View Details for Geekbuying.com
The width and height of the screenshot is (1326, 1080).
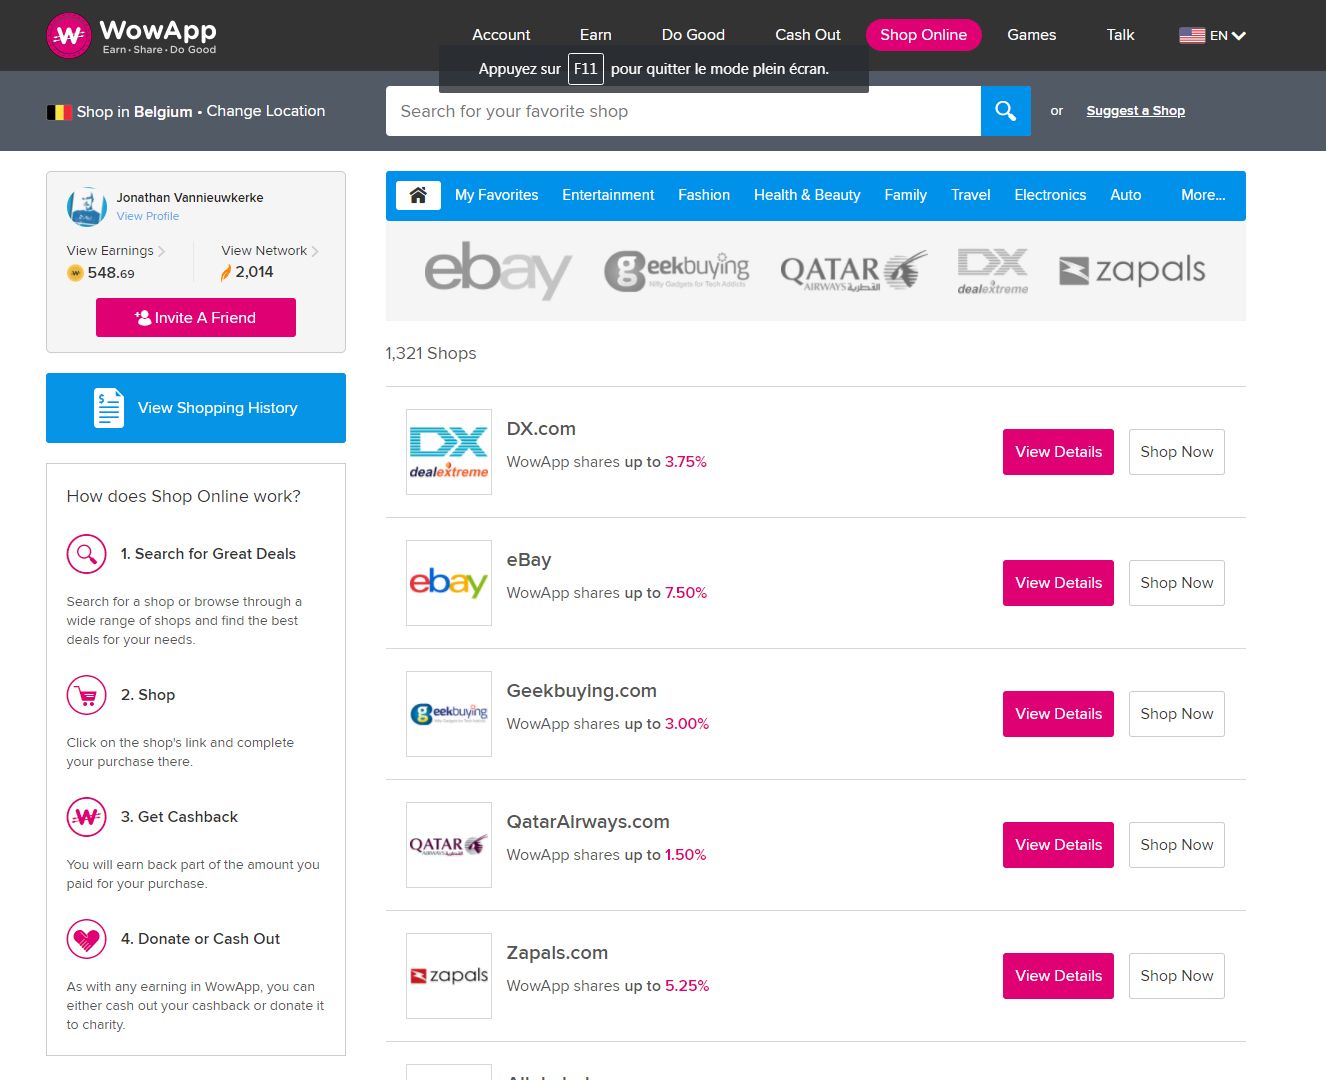[x=1058, y=714]
